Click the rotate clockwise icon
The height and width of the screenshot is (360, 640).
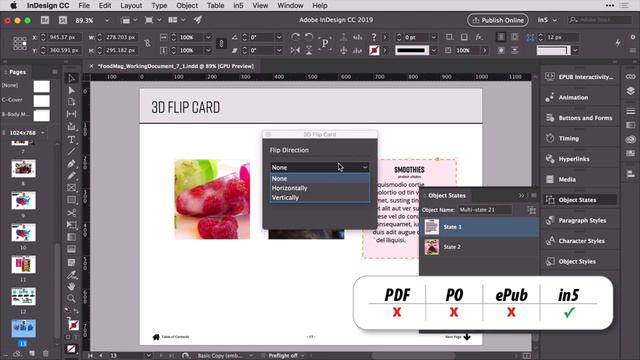tap(295, 37)
